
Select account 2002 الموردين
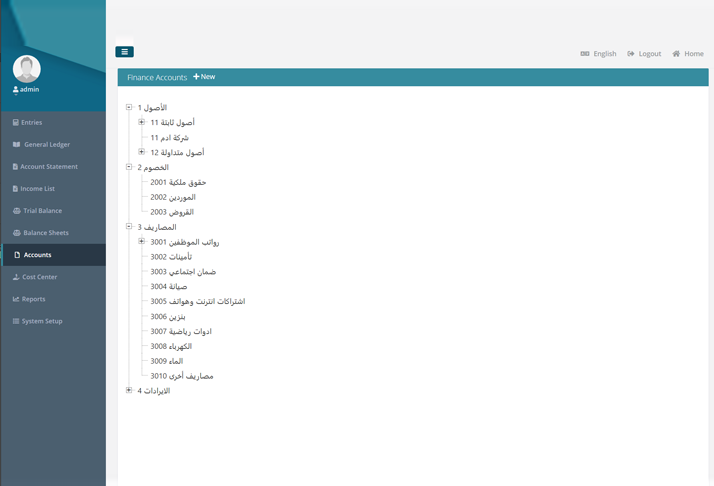(x=173, y=197)
